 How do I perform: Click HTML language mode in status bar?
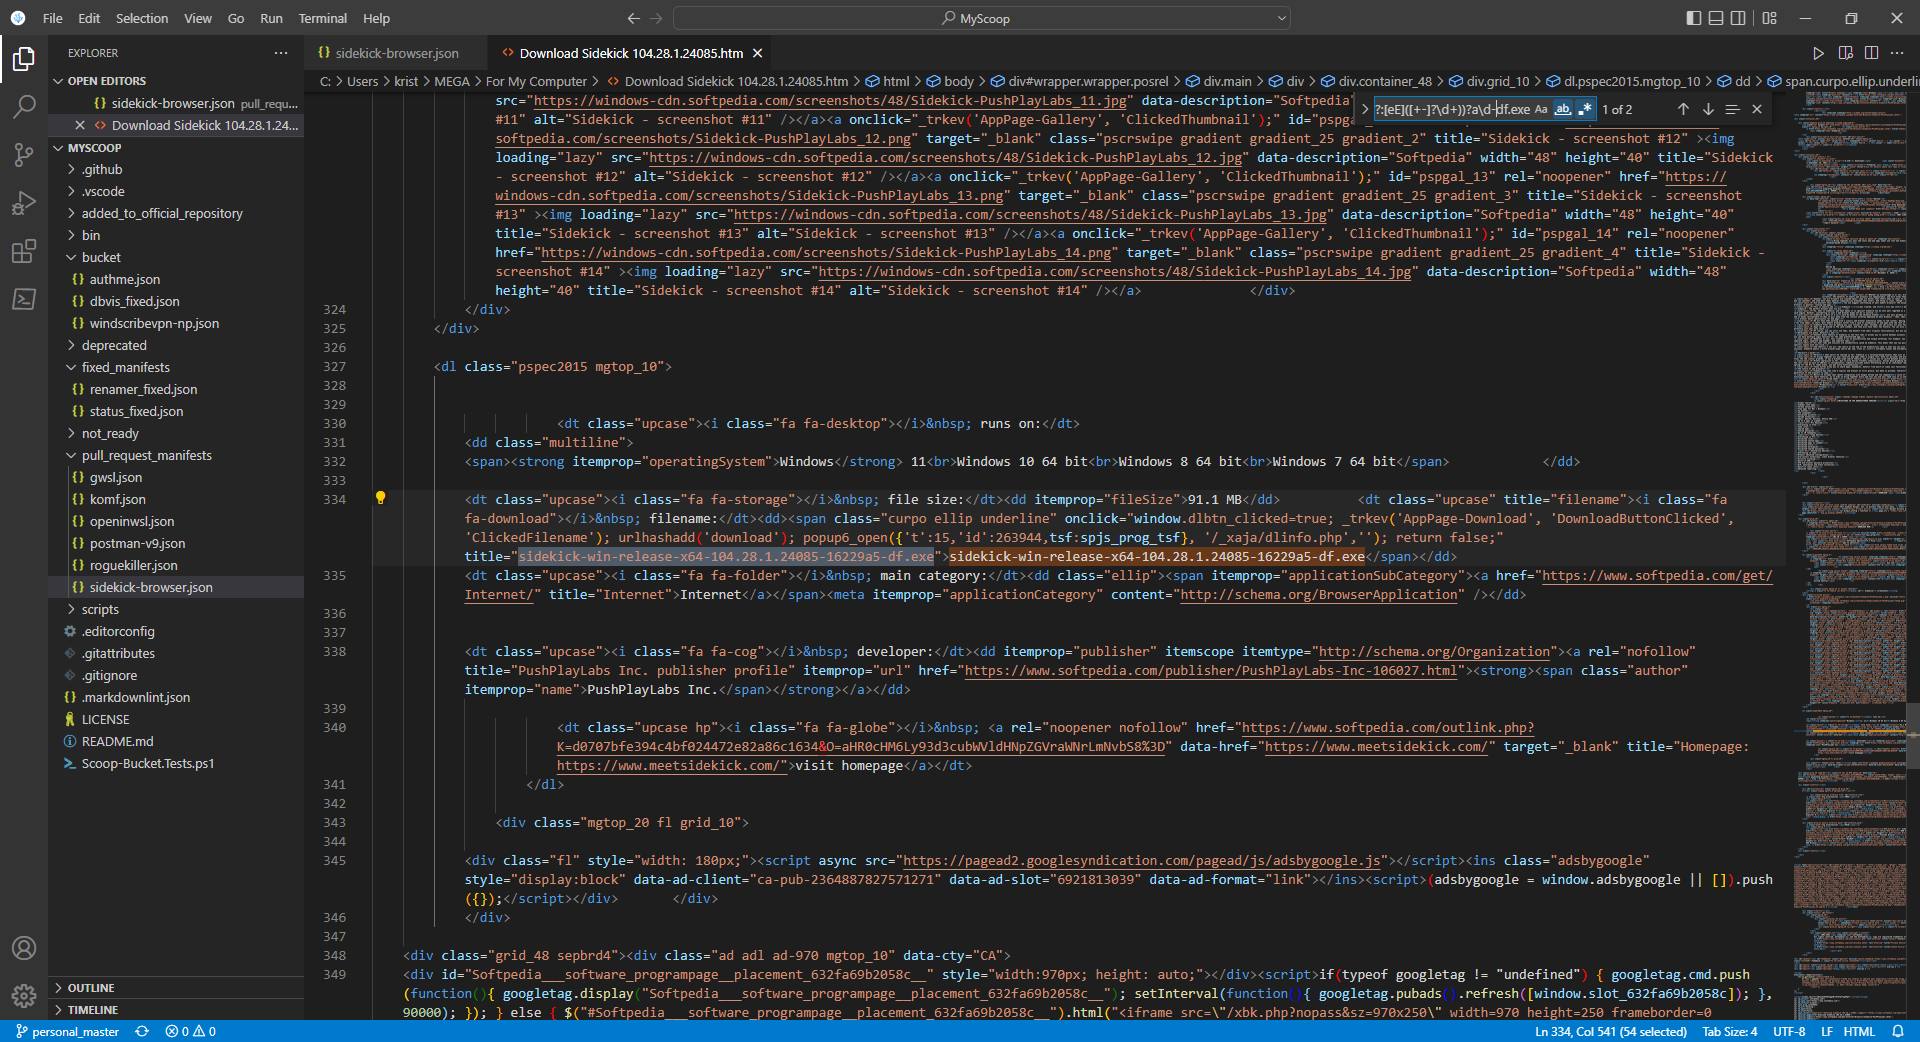(1859, 1031)
